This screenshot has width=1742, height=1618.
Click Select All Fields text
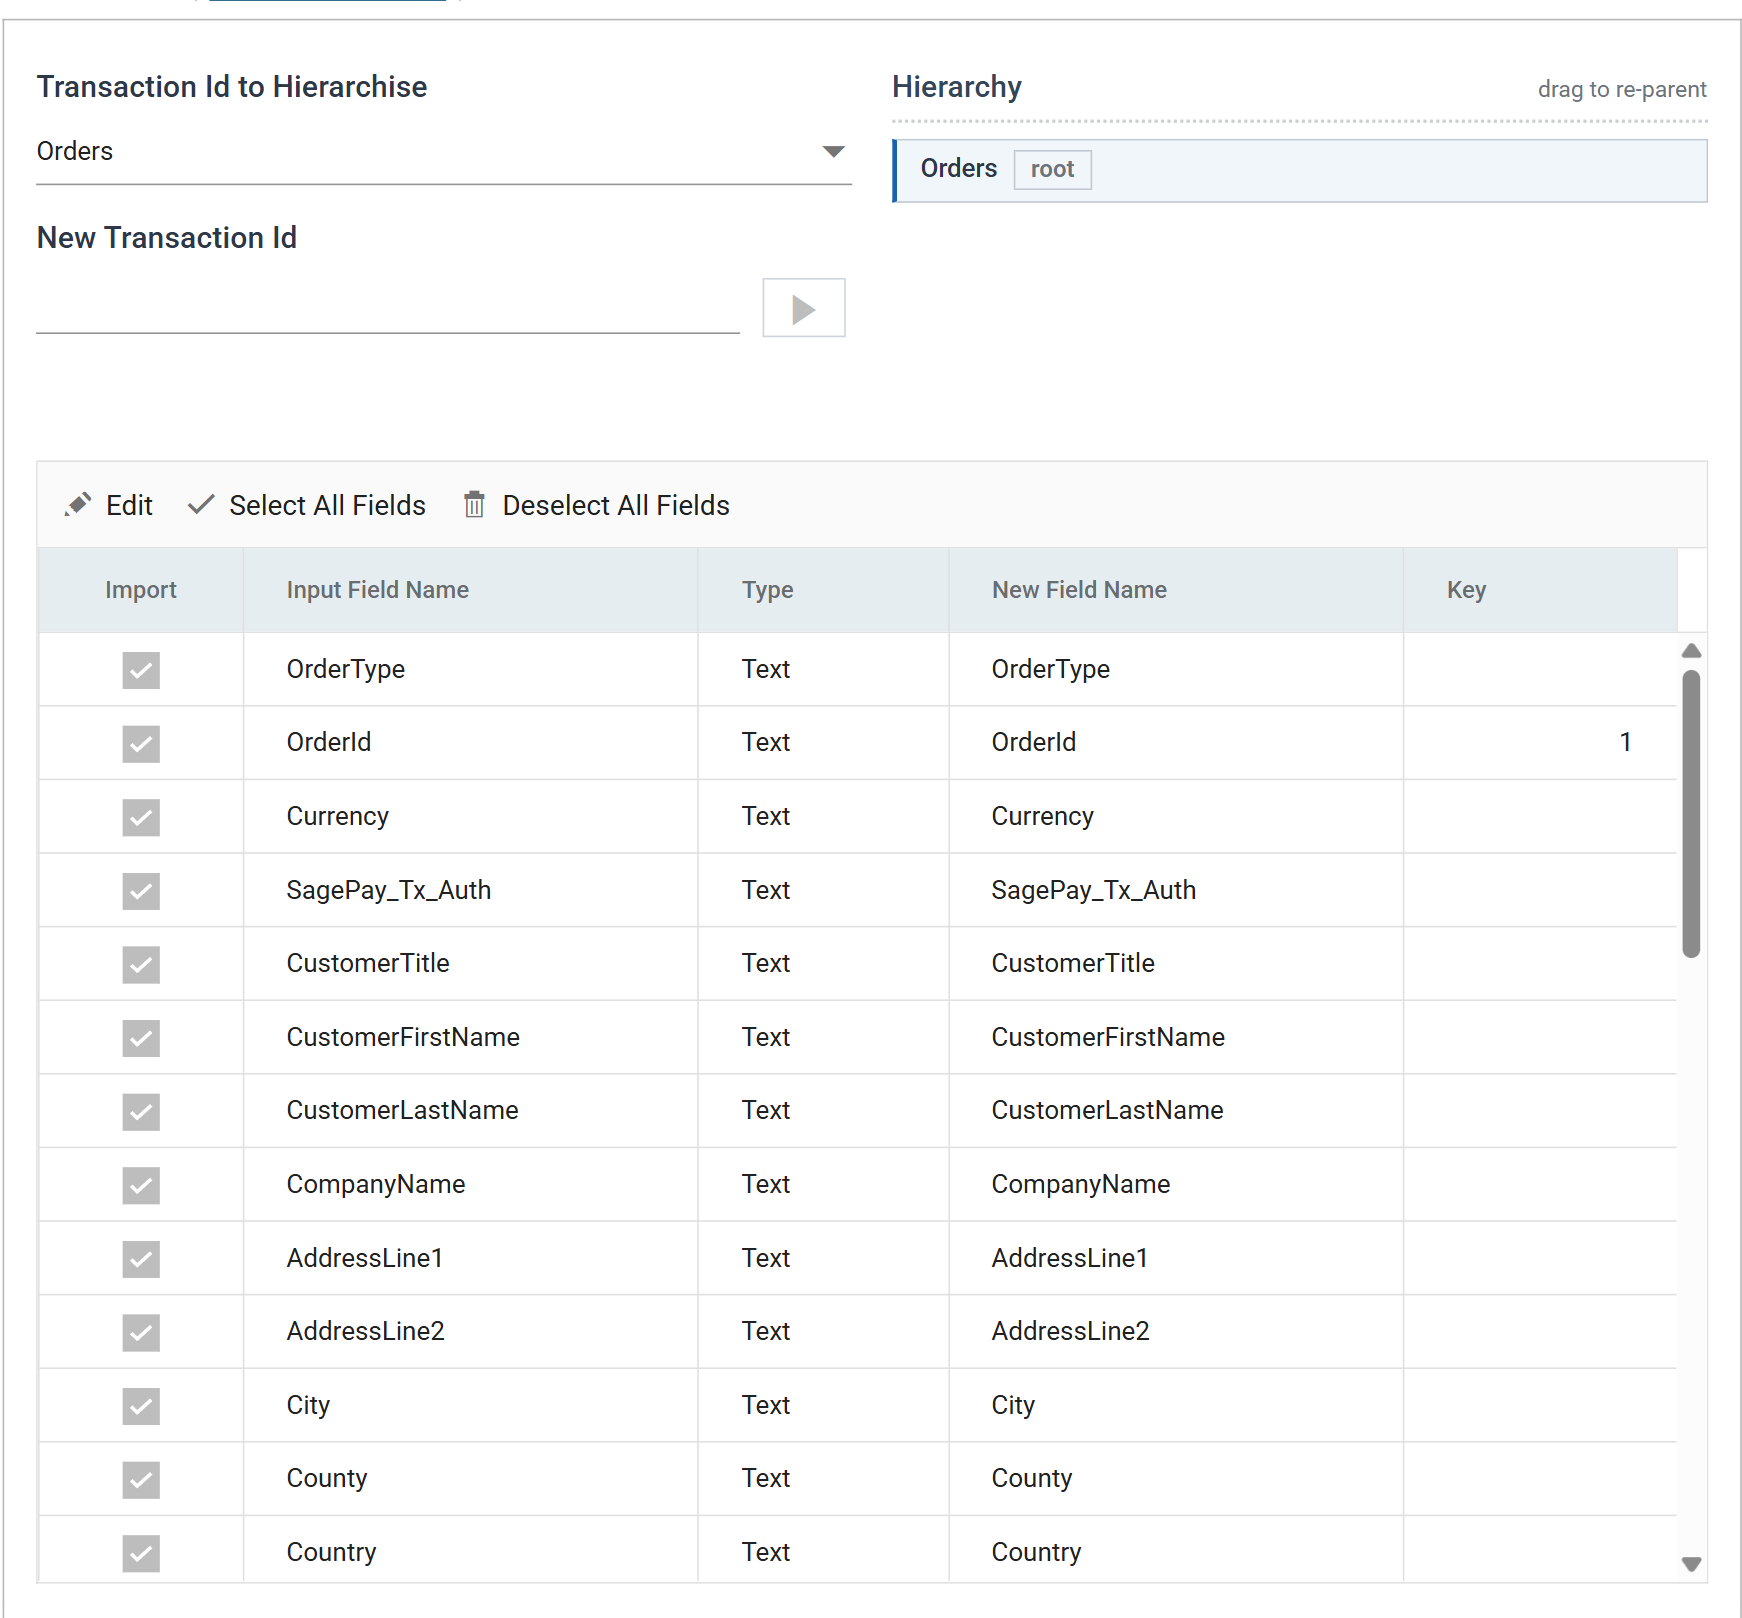[327, 505]
